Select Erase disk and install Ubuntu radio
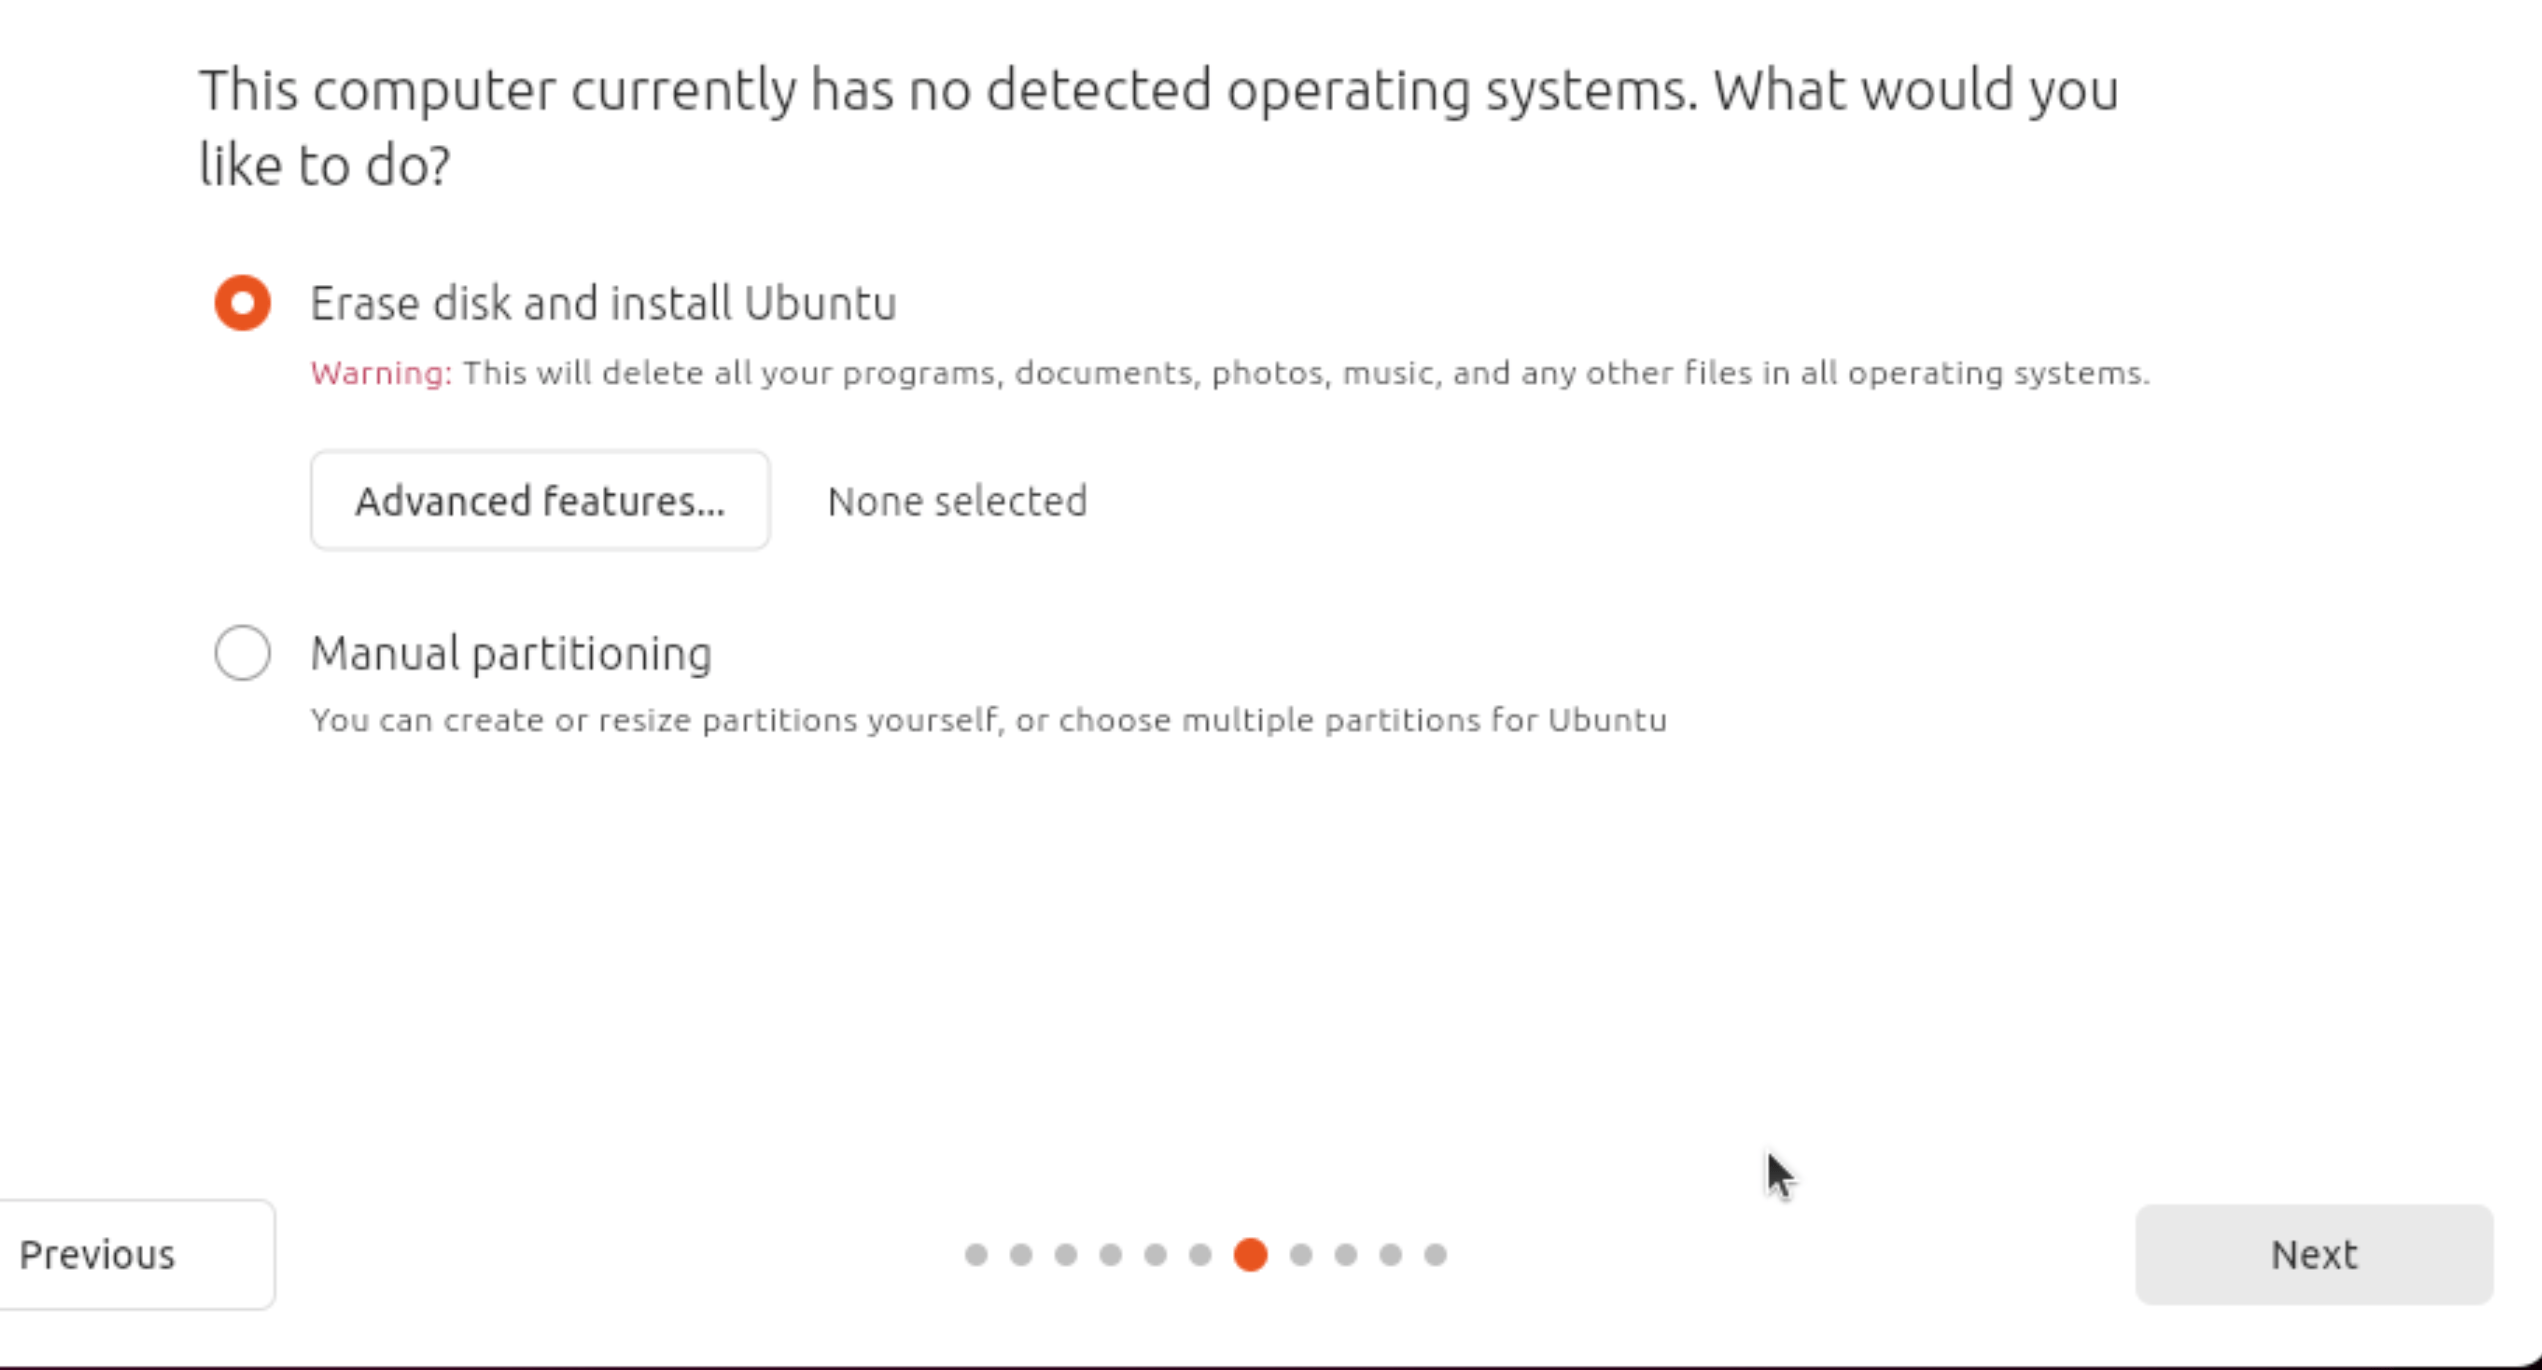 click(242, 302)
